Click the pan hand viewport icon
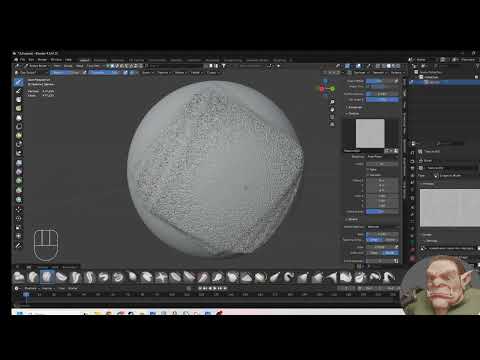Screen dimensions: 480x360 click(332, 109)
